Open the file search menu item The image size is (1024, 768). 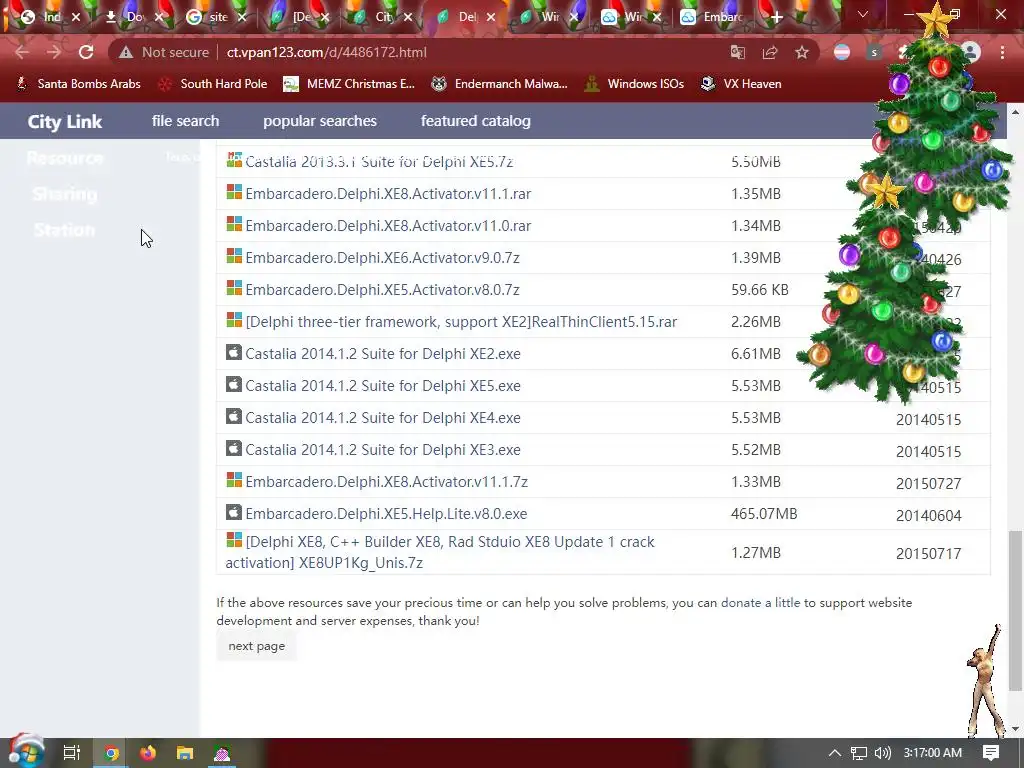pos(185,121)
